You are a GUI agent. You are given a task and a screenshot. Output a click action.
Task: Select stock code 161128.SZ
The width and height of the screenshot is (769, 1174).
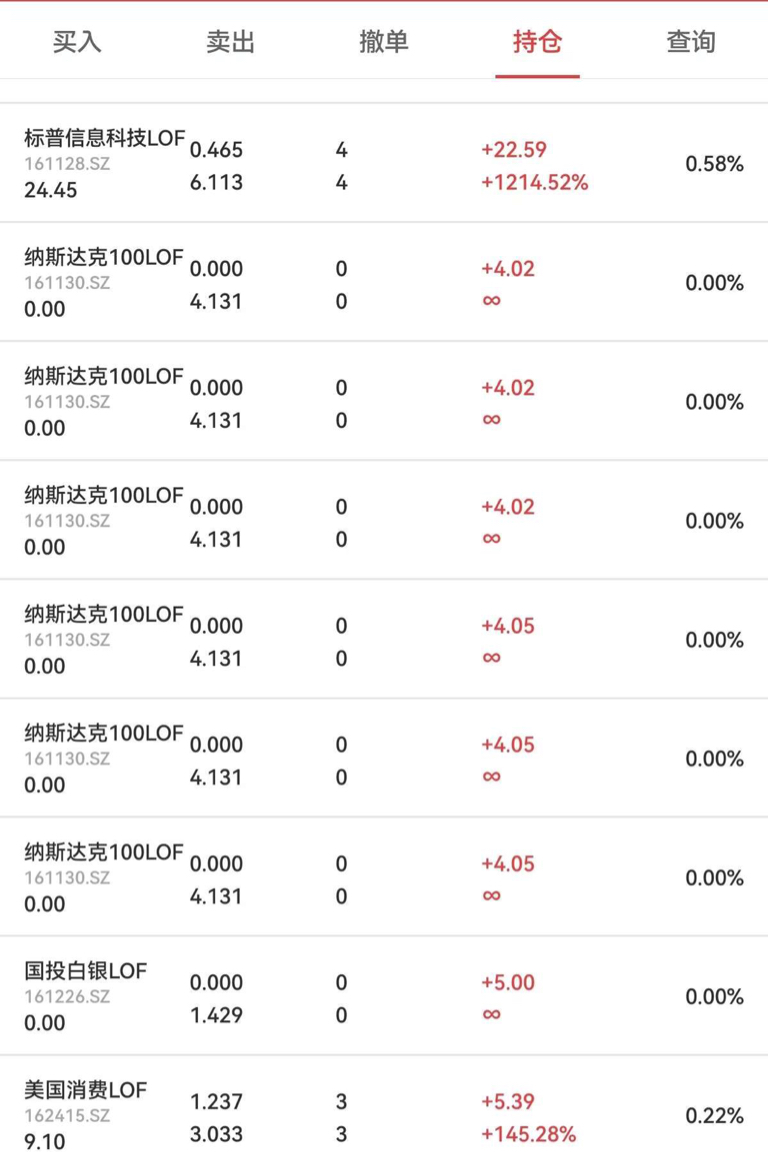point(67,164)
